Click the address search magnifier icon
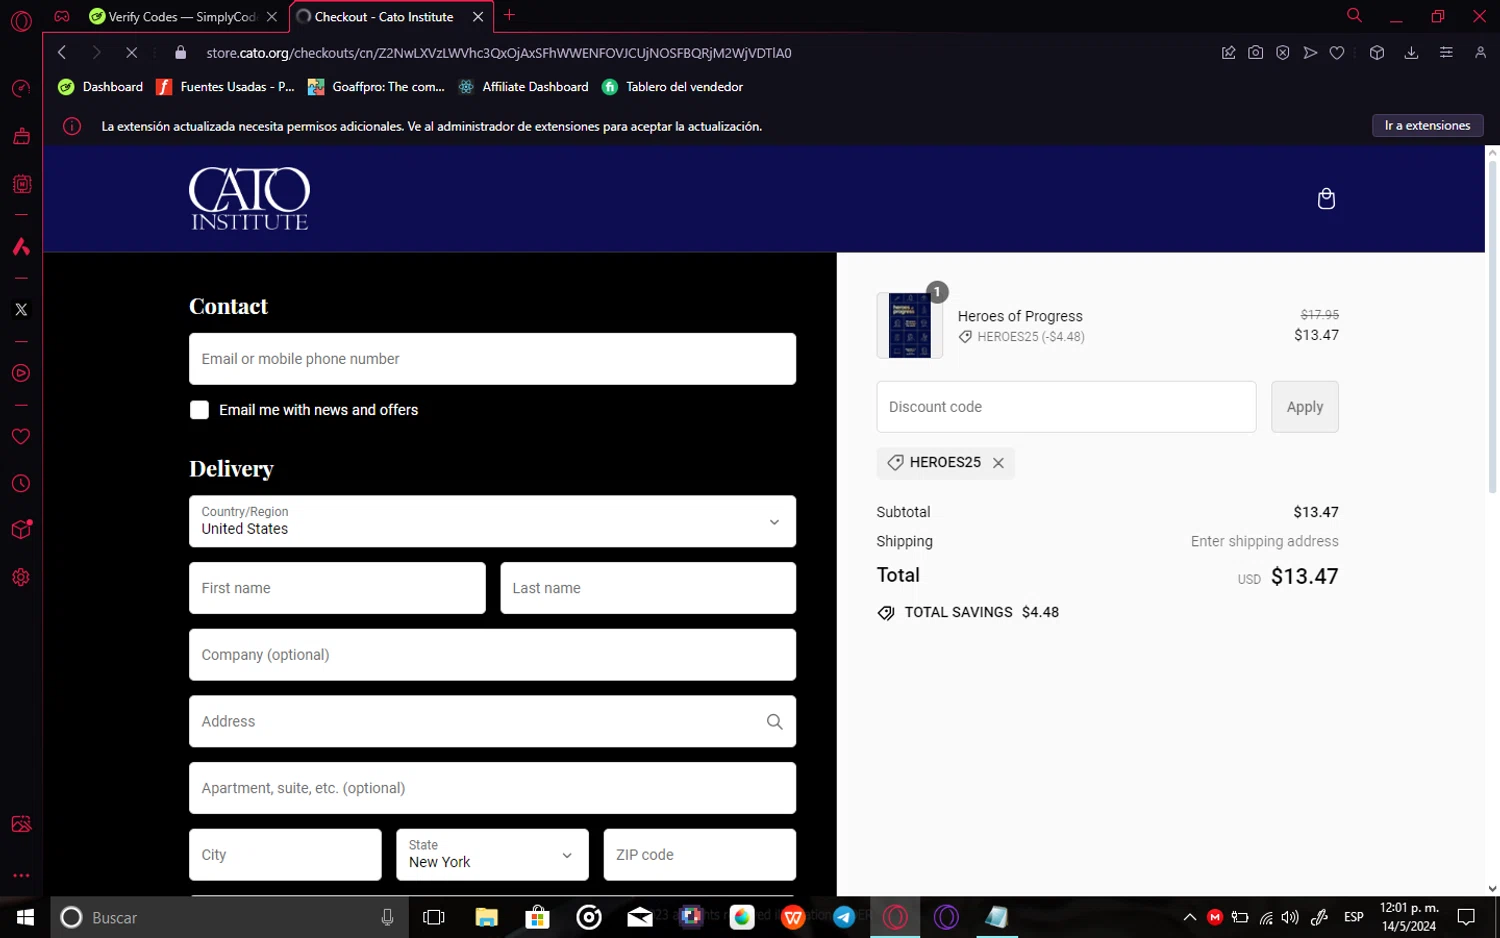Screen dimensions: 1500x938 tap(774, 721)
